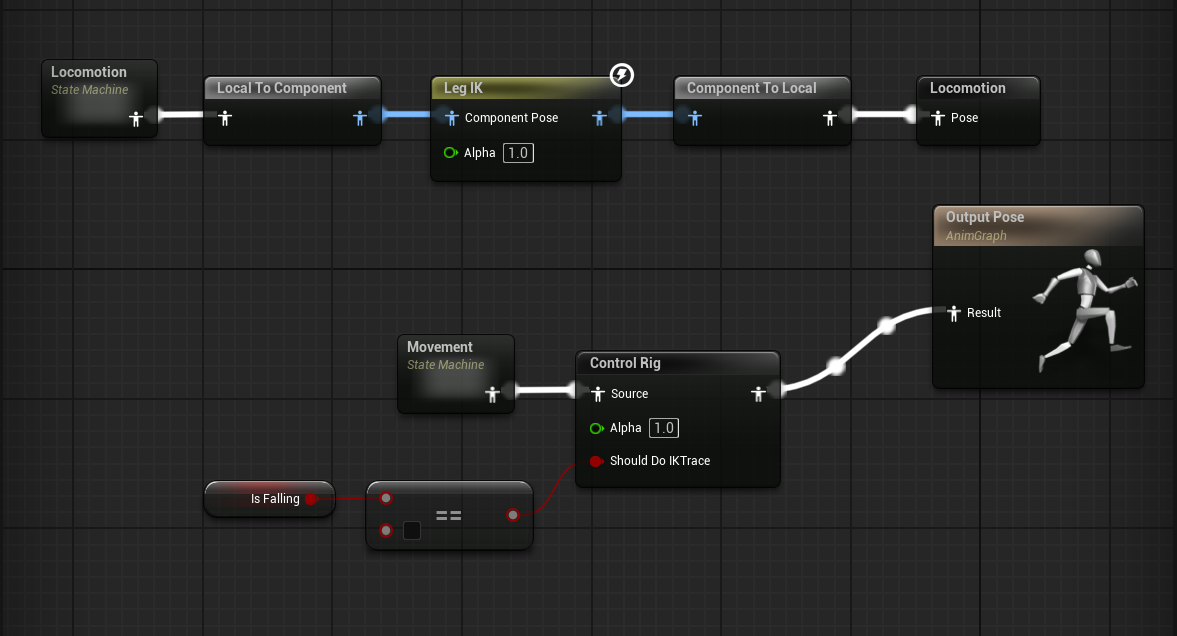Click the Locomotion State Machine output pose pin
The height and width of the screenshot is (636, 1177).
[136, 119]
